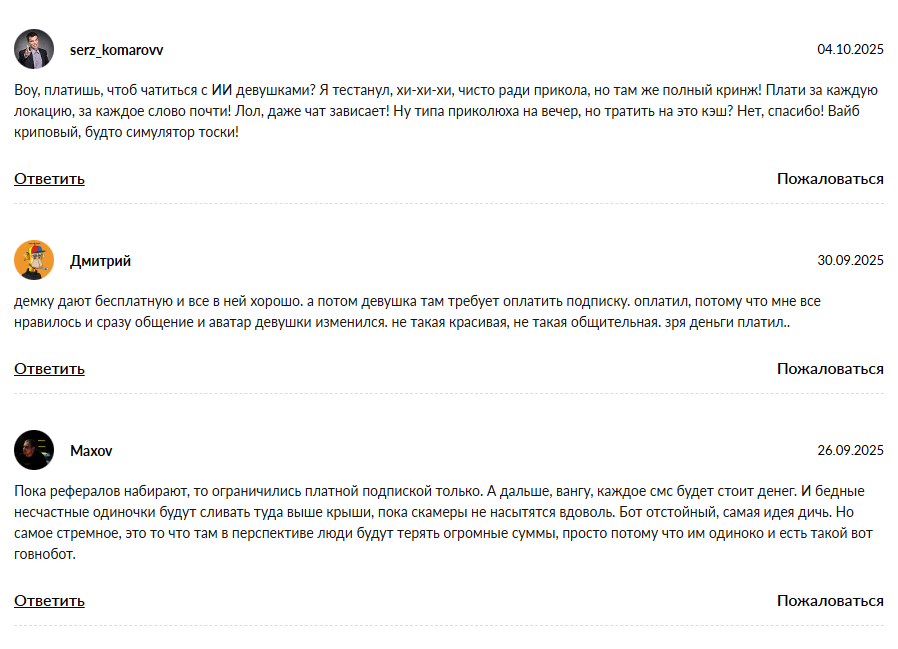Click Maxov's dark round avatar

[x=34, y=450]
